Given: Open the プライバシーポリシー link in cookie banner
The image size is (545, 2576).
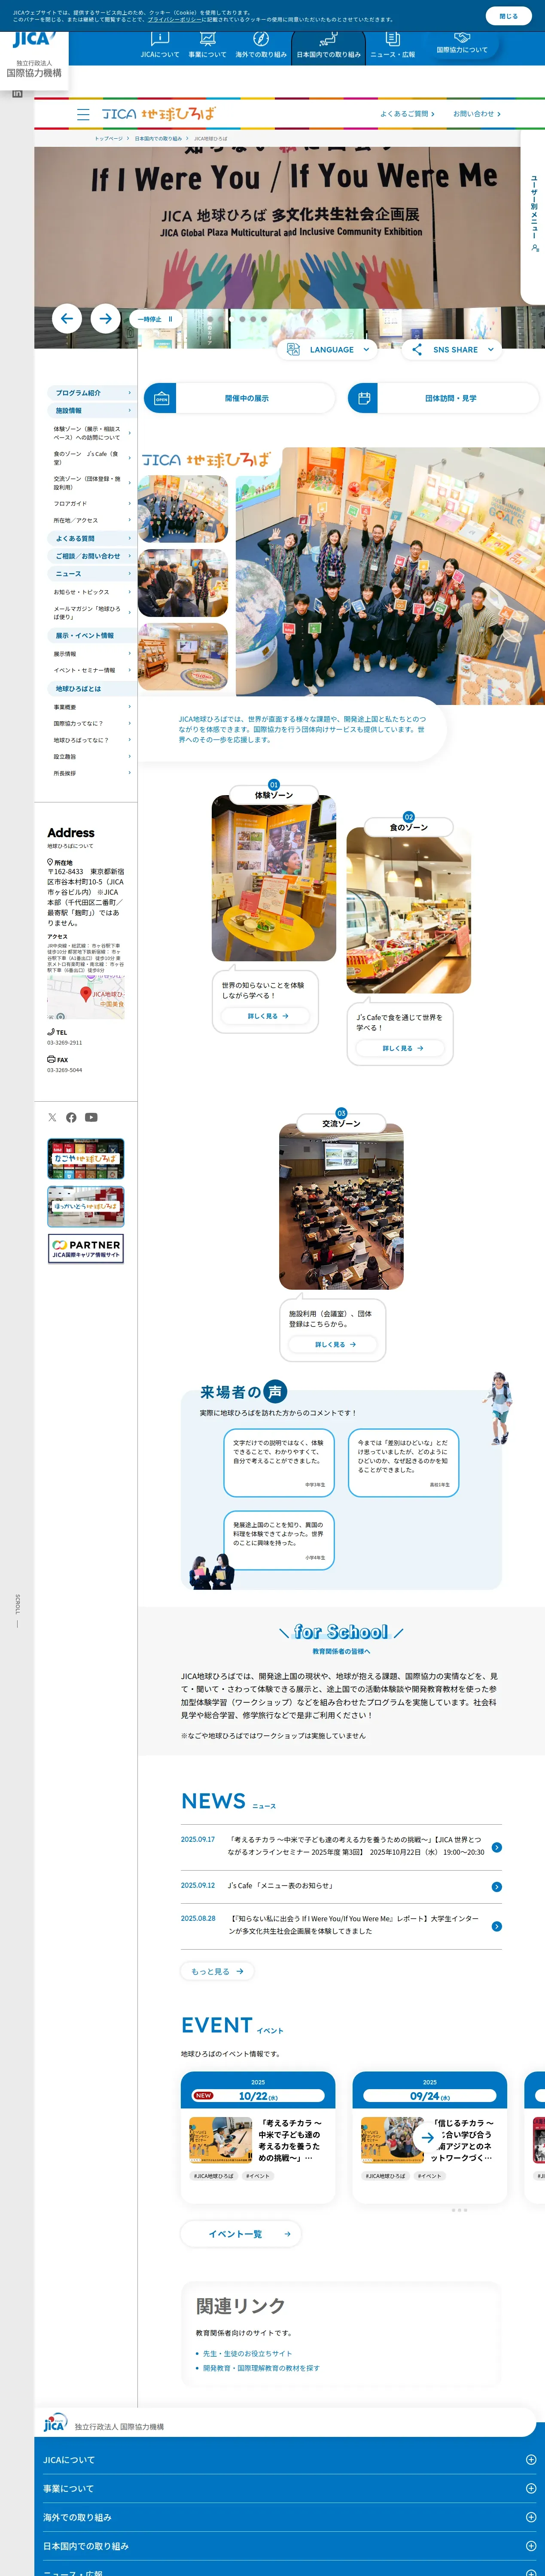Looking at the screenshot, I should pos(175,19).
